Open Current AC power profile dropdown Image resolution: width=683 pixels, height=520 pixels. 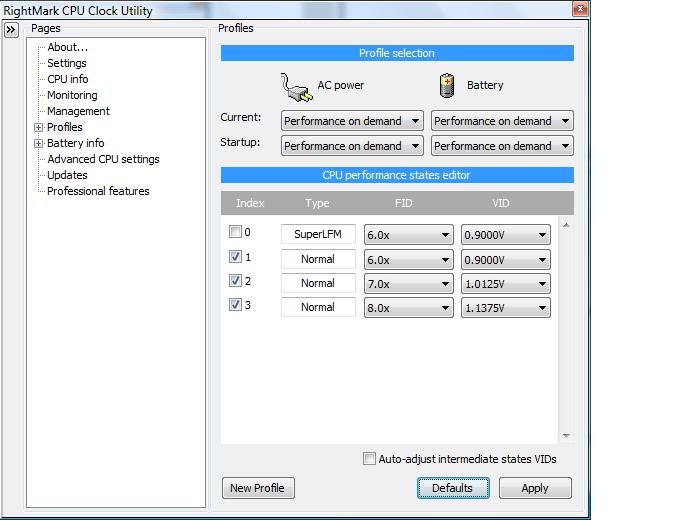352,121
